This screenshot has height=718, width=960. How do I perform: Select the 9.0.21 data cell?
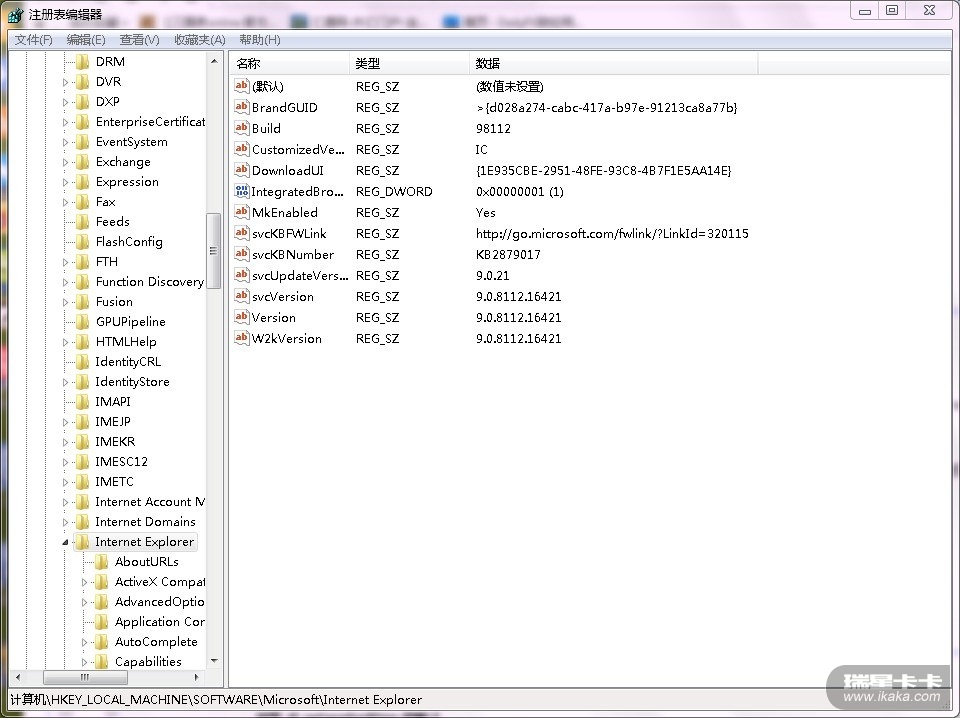[x=492, y=275]
